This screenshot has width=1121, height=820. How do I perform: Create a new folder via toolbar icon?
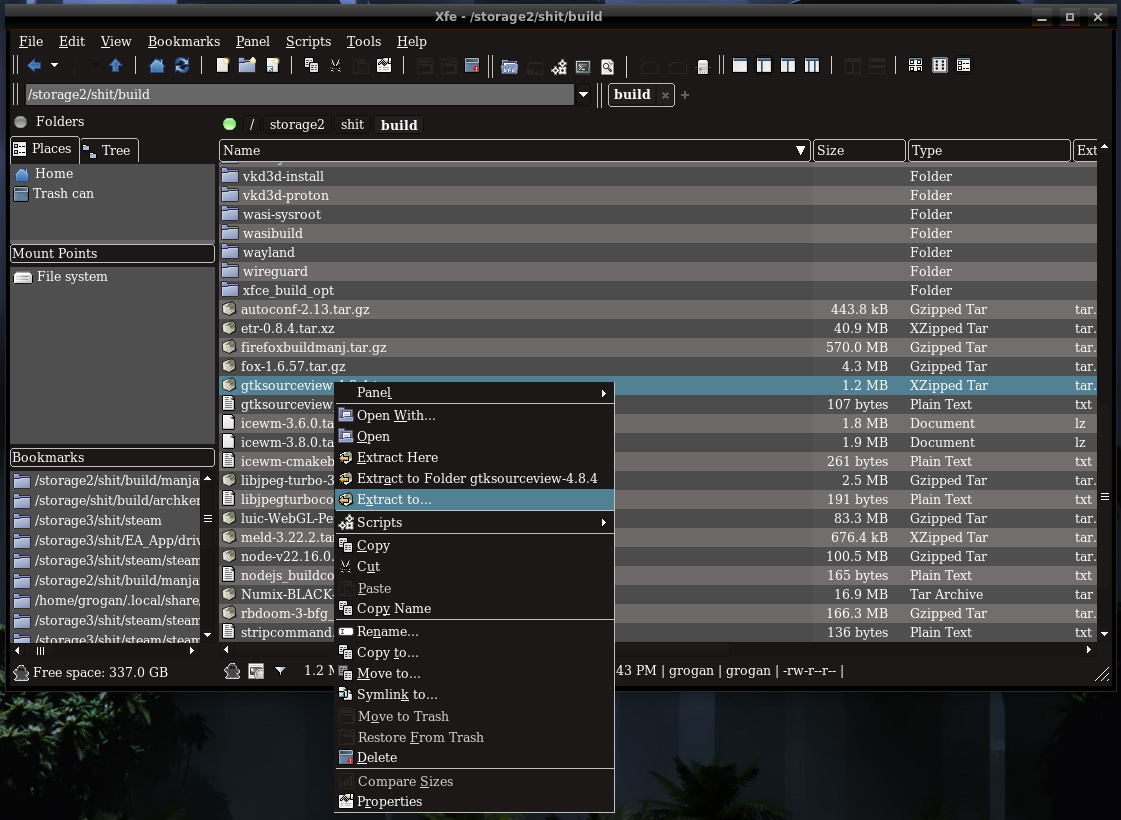tap(247, 66)
